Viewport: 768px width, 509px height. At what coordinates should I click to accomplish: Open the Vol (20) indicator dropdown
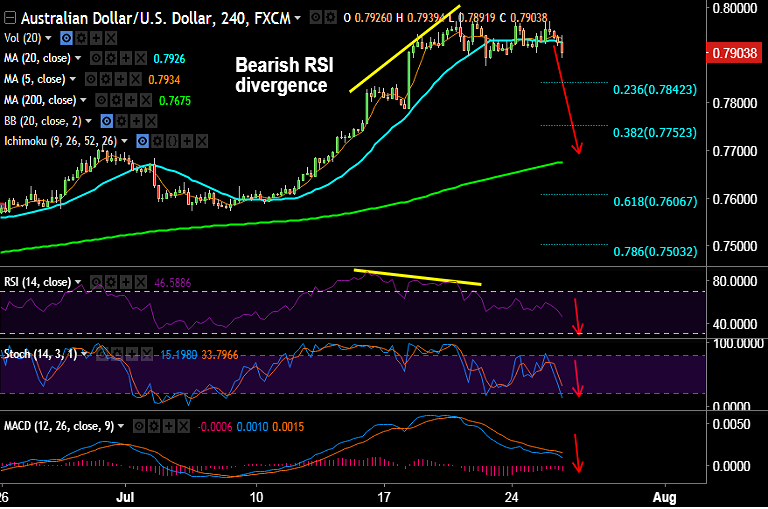pyautogui.click(x=48, y=38)
